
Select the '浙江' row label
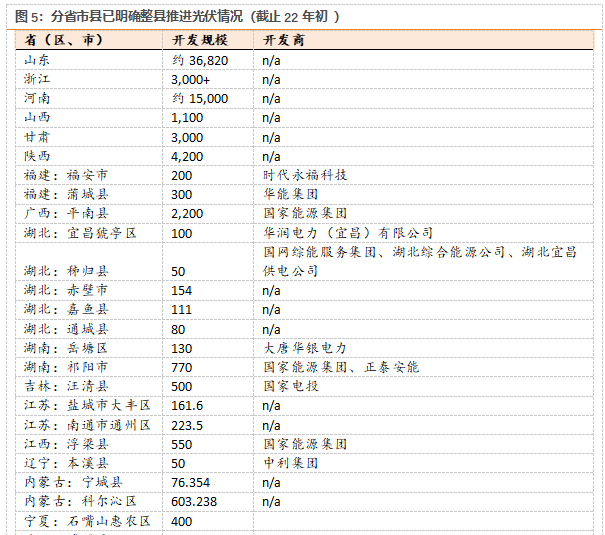[x=37, y=79]
